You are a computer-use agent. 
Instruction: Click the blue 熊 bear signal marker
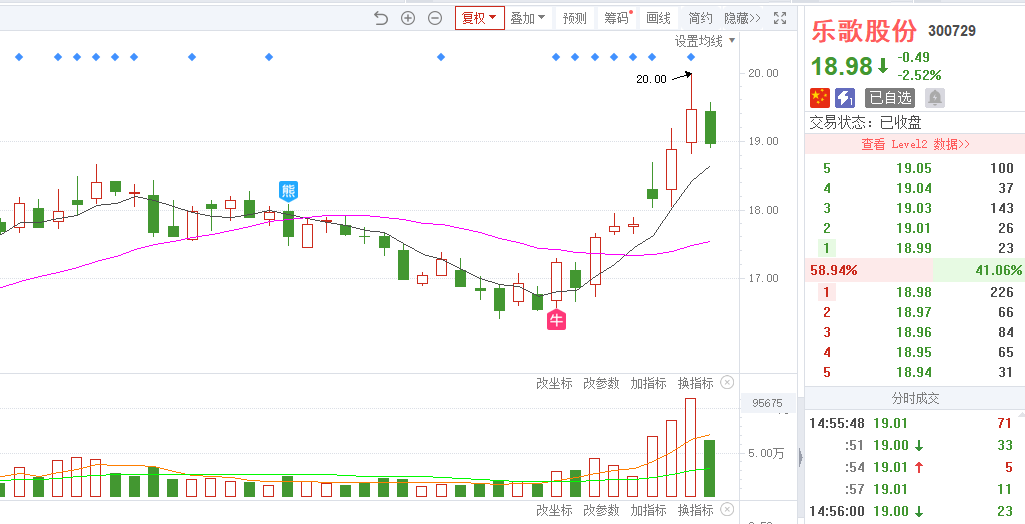pos(288,191)
